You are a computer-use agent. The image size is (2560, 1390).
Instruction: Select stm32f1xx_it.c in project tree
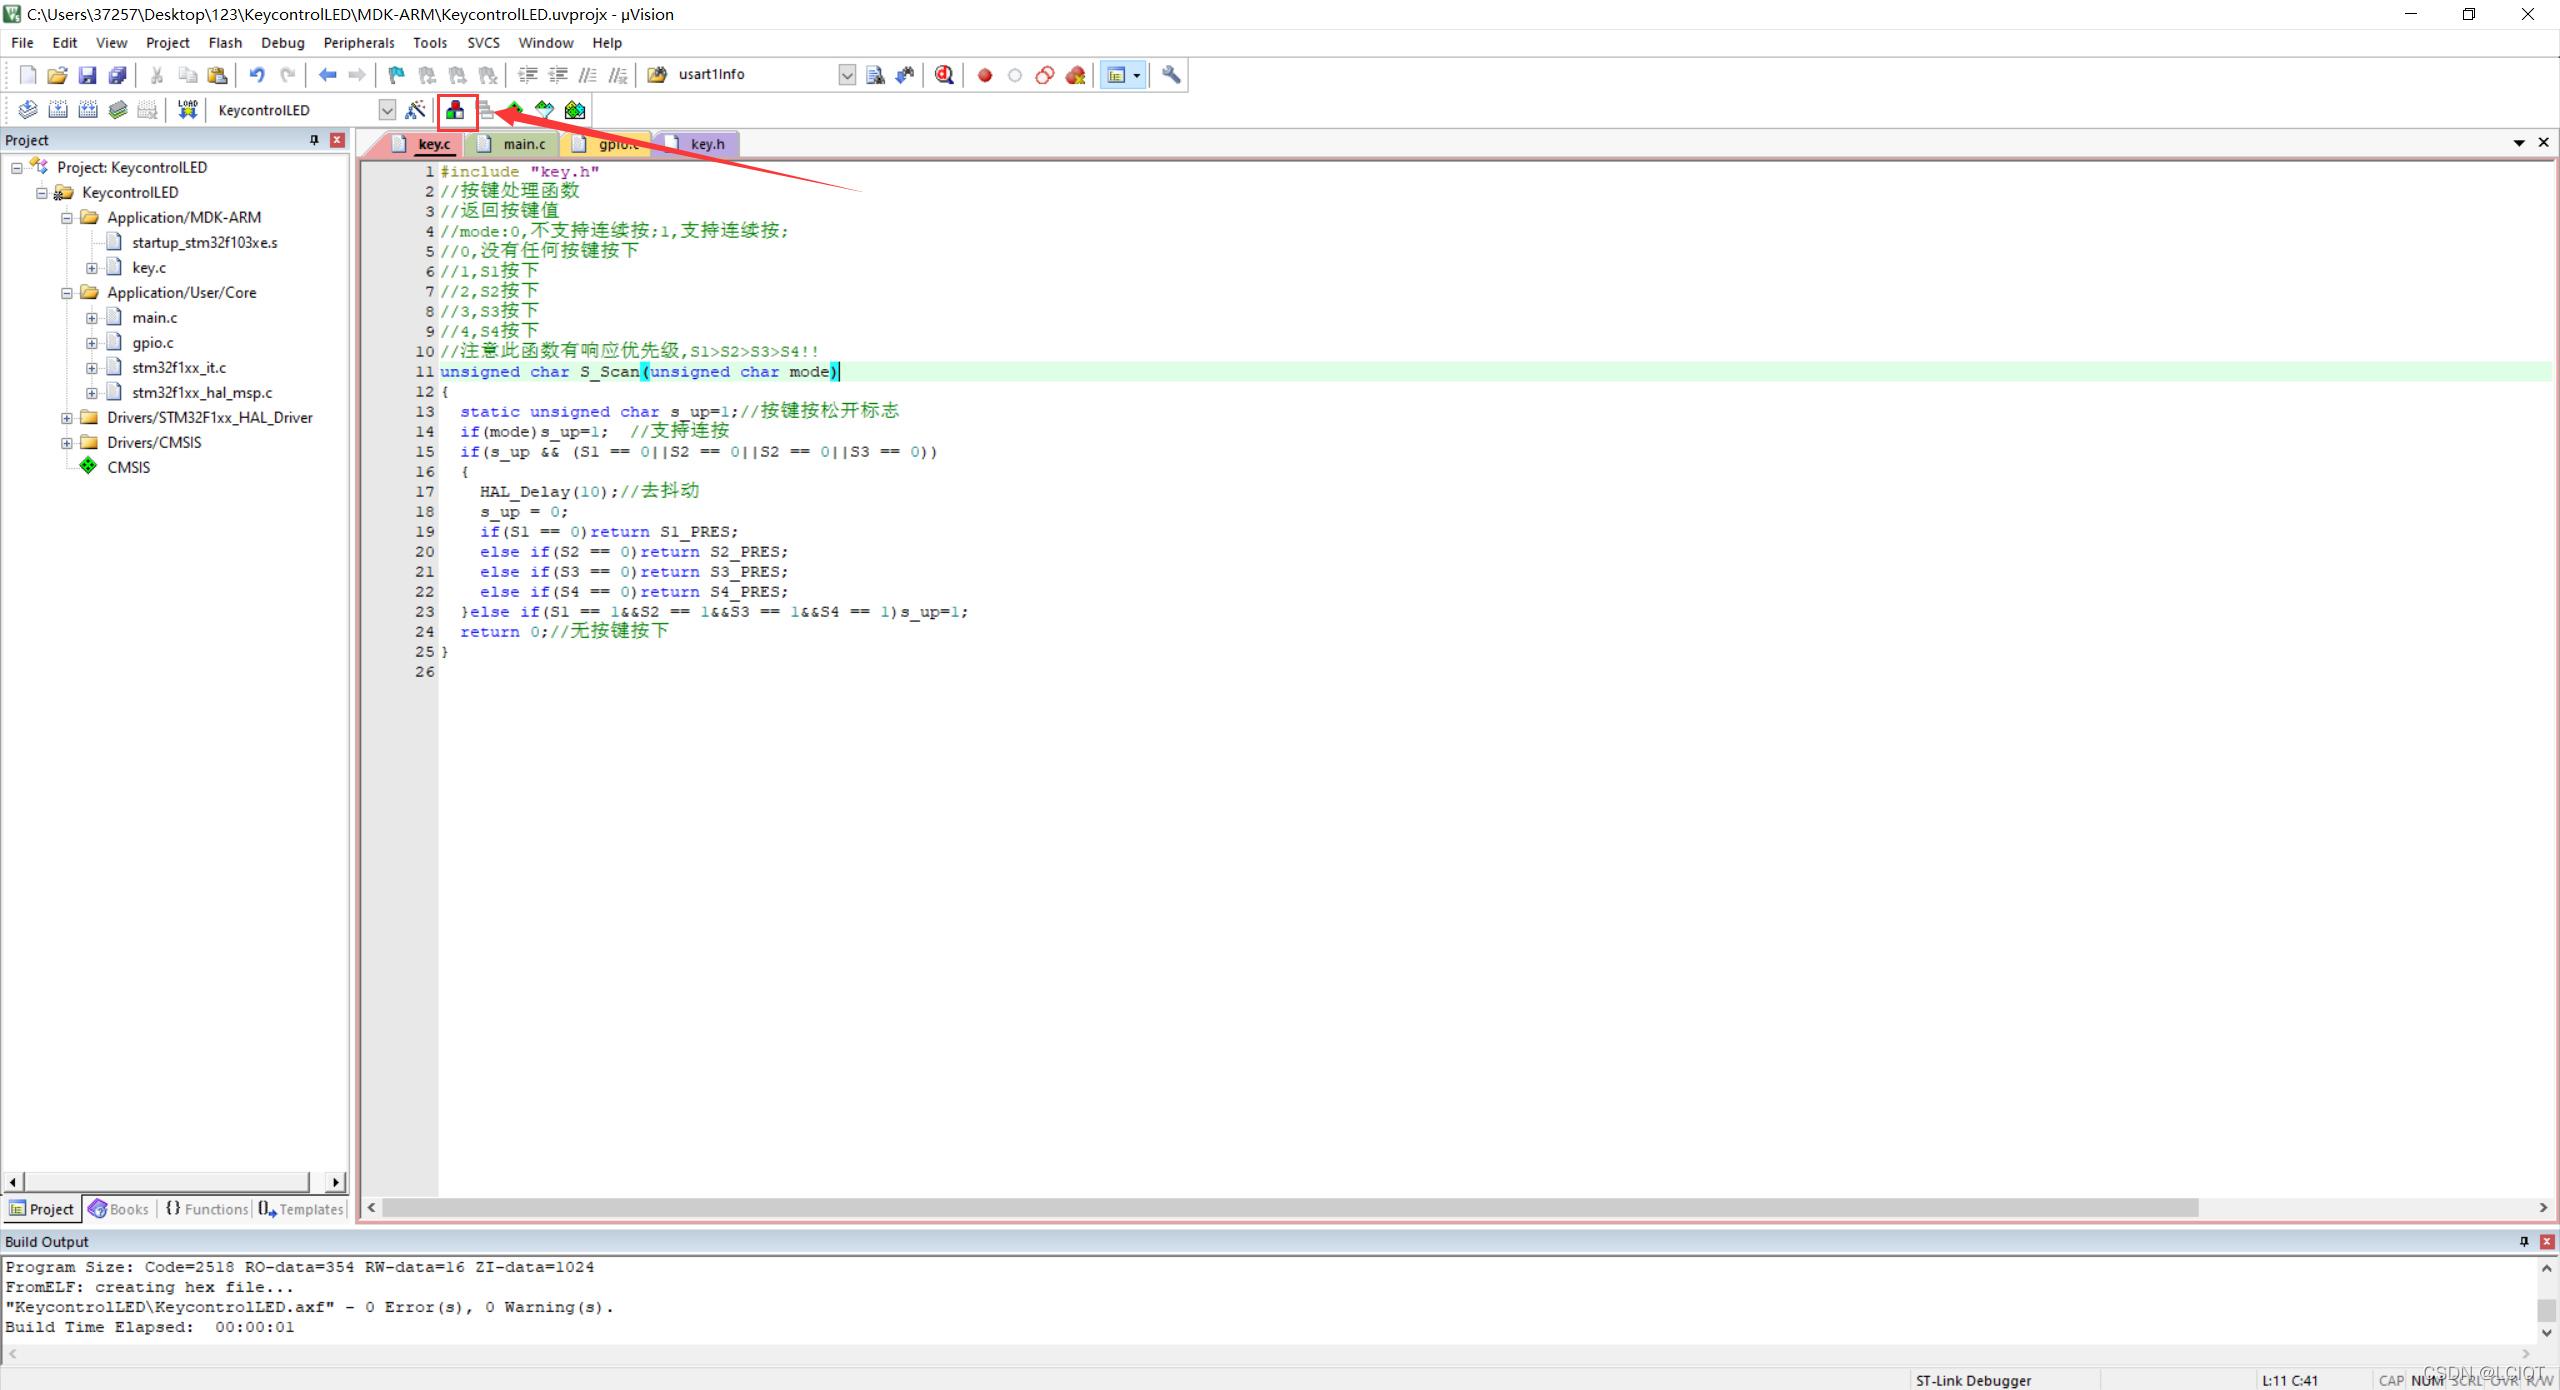pos(179,368)
